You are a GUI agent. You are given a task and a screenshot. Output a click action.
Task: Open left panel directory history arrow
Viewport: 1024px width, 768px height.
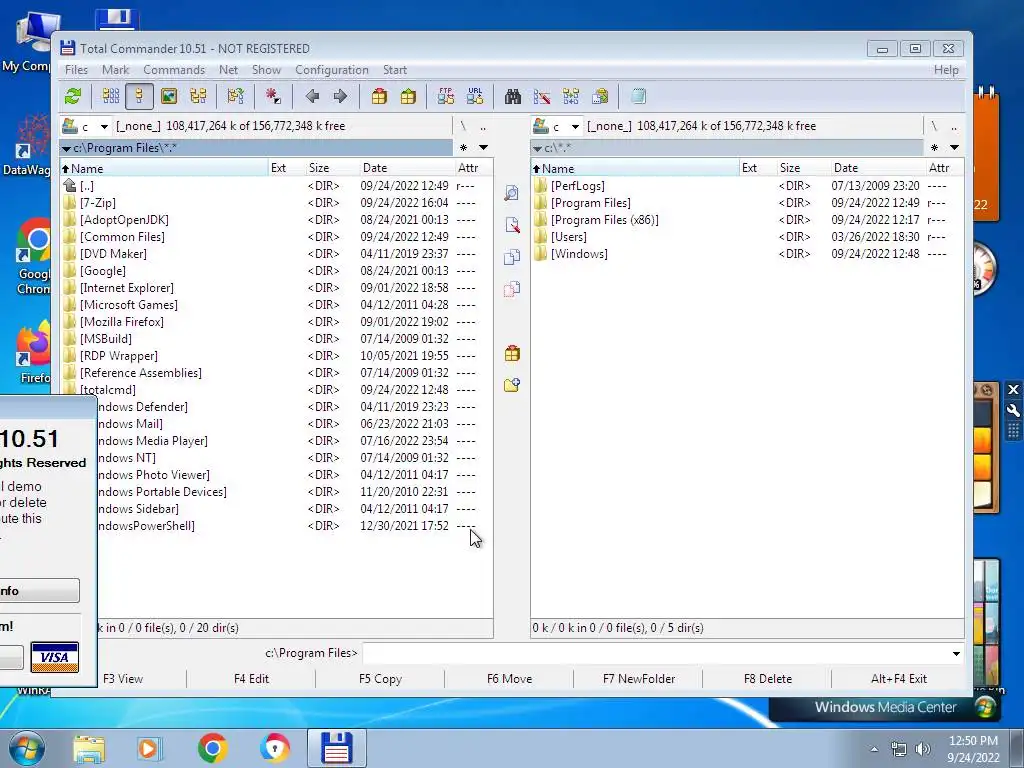tap(483, 148)
